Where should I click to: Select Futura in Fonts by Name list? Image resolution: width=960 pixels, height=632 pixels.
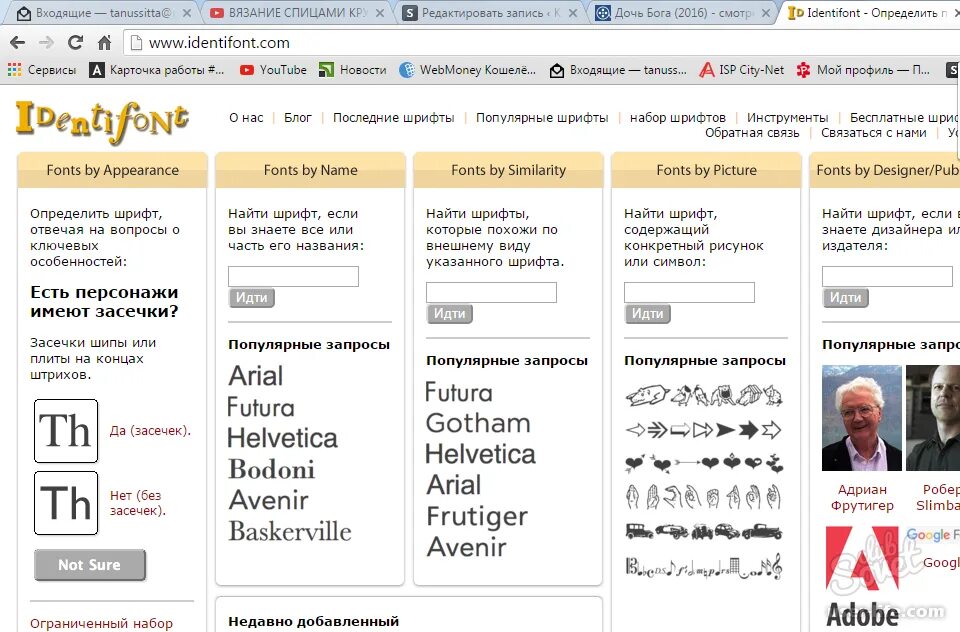click(261, 407)
